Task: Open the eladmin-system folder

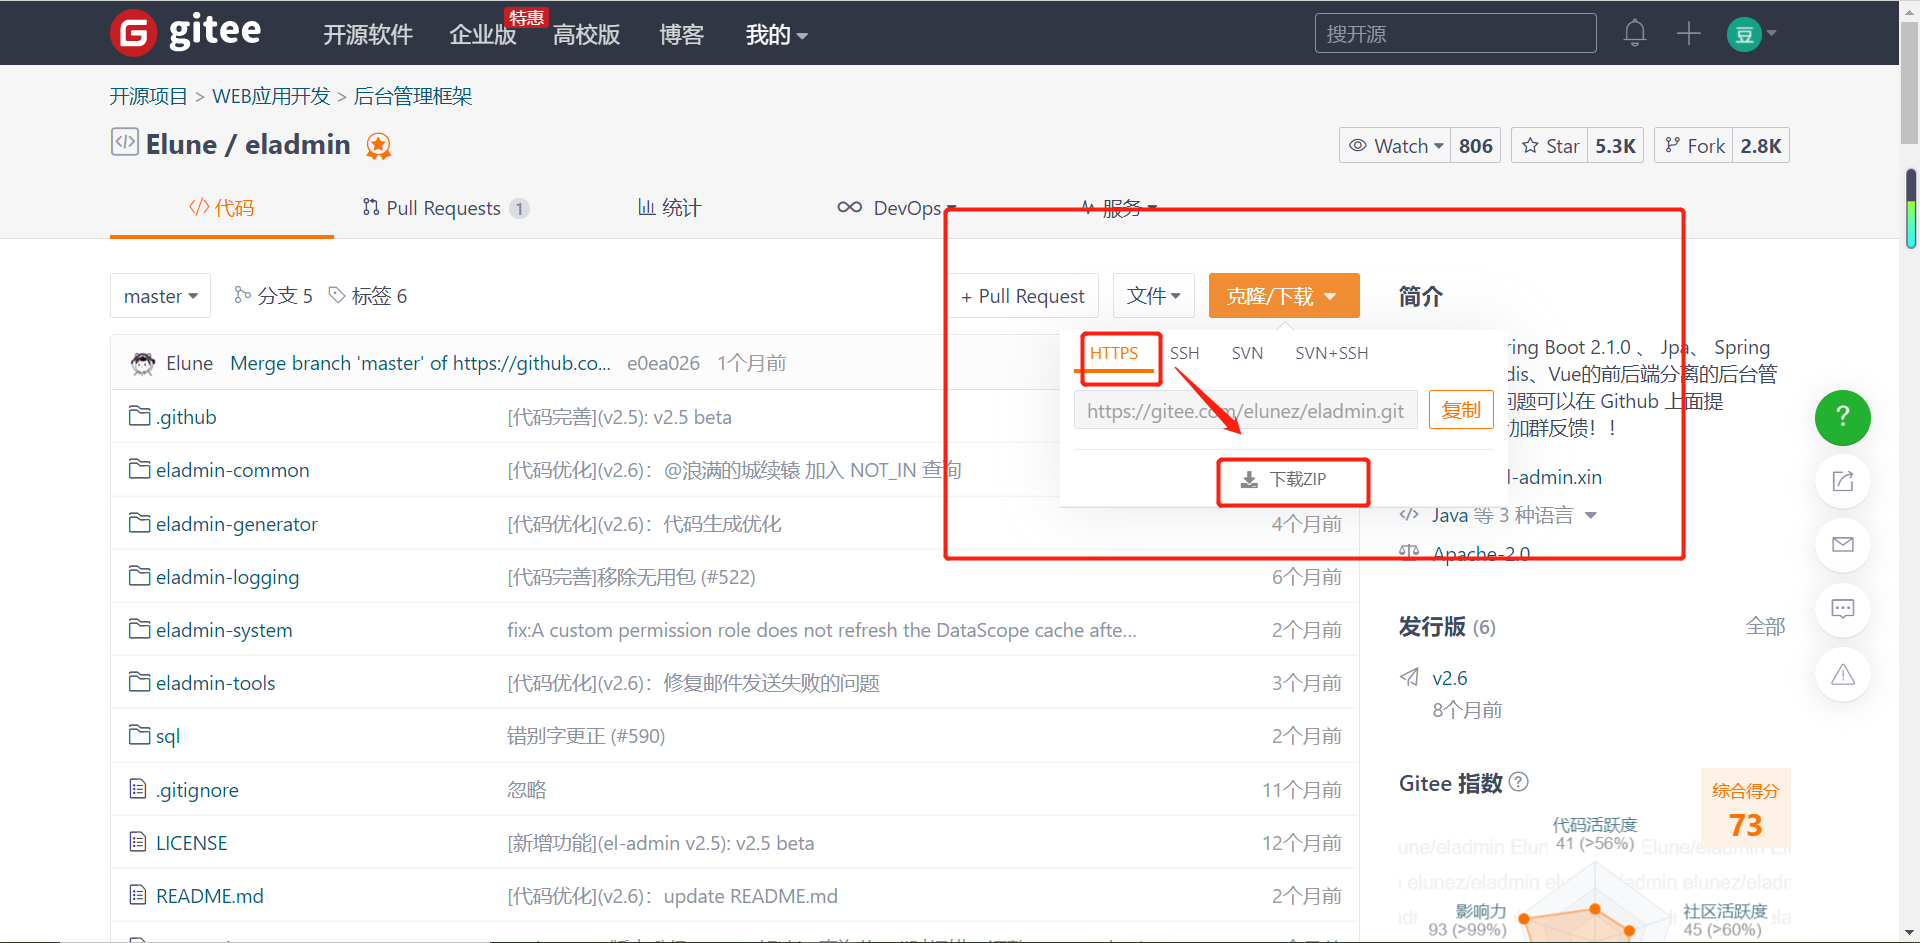Action: [x=224, y=630]
